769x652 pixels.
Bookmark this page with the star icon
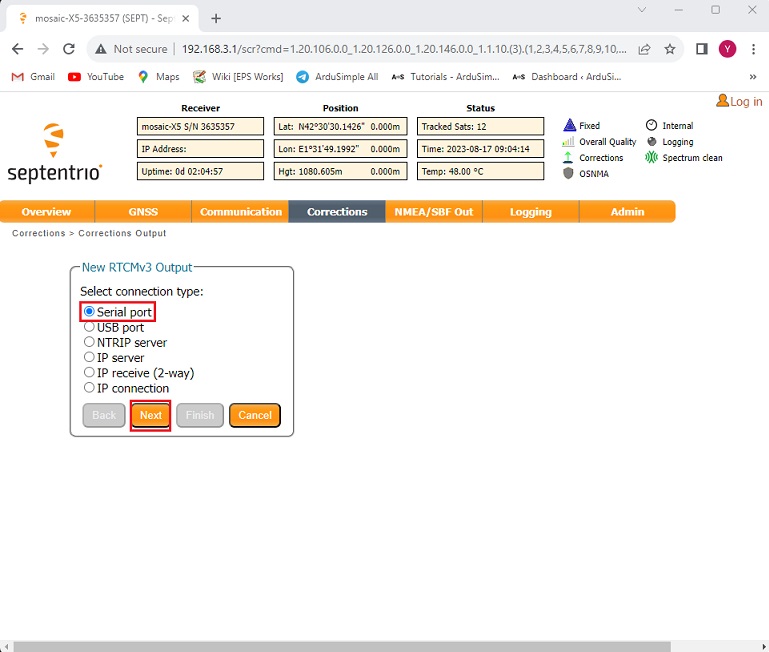[x=670, y=49]
